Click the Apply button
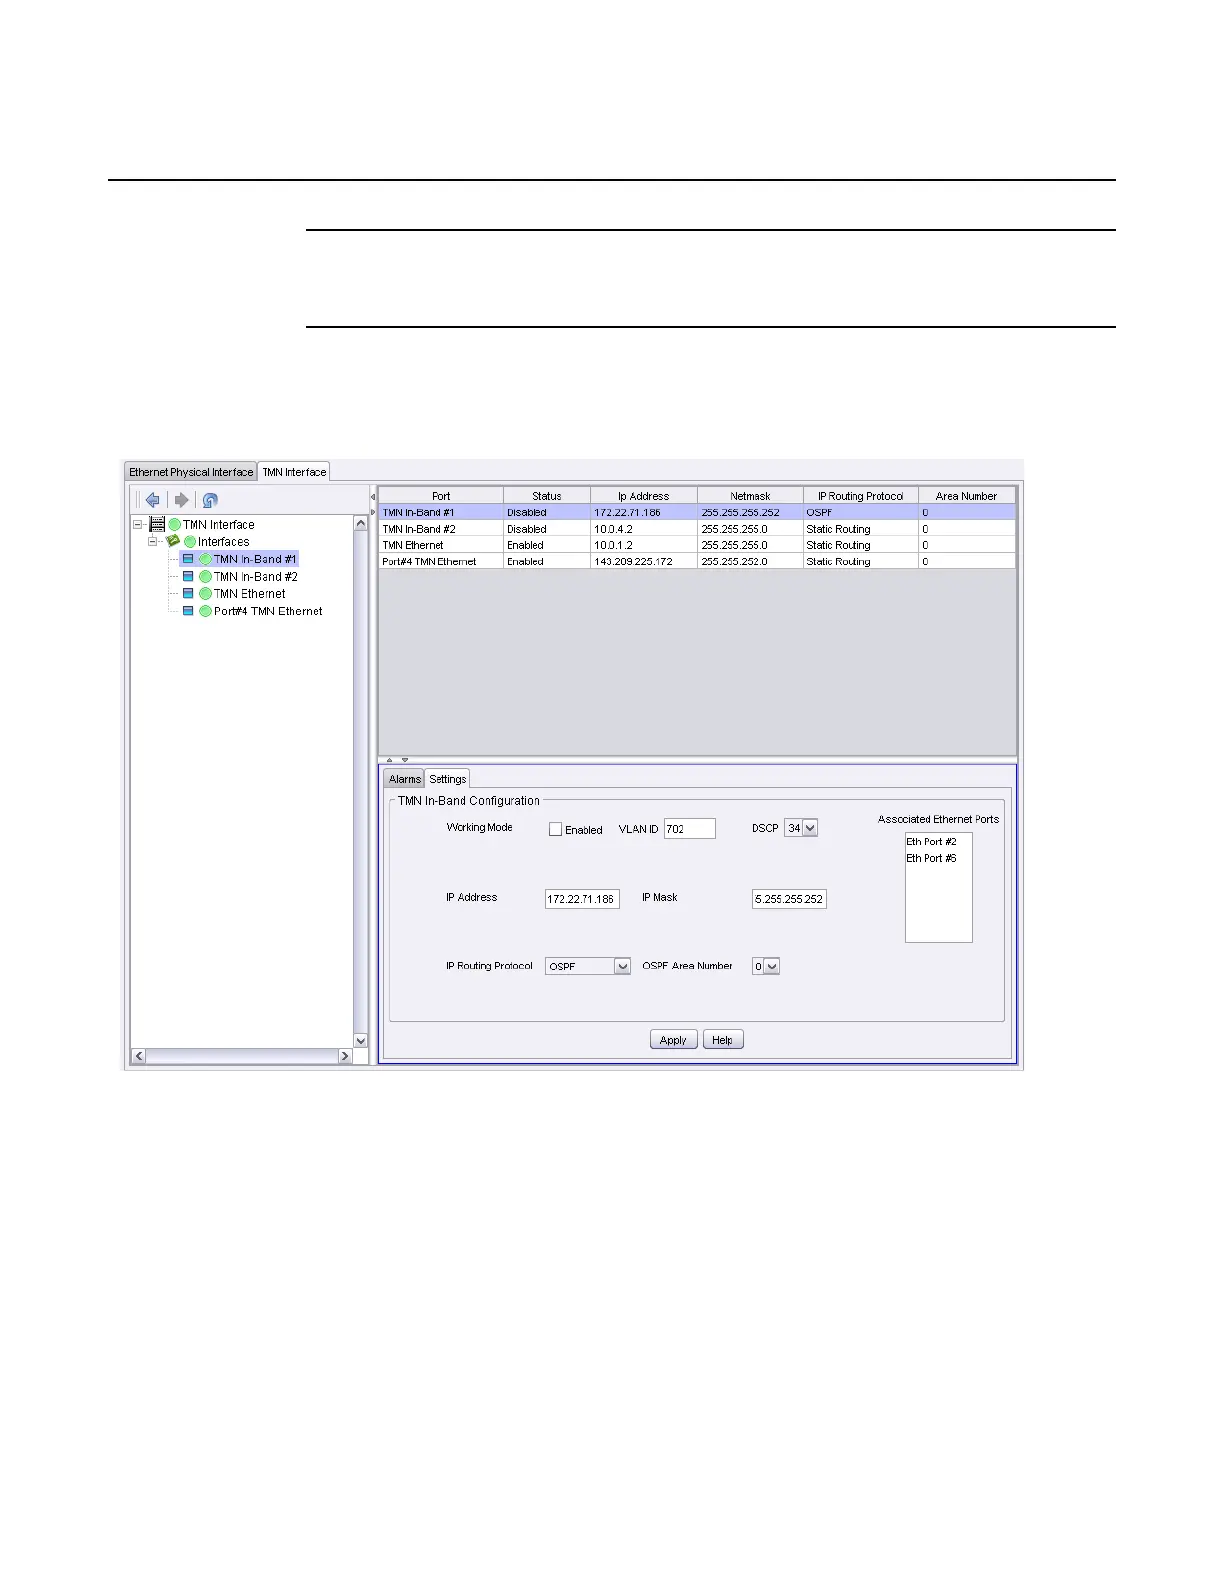The width and height of the screenshot is (1224, 1584). (673, 1040)
